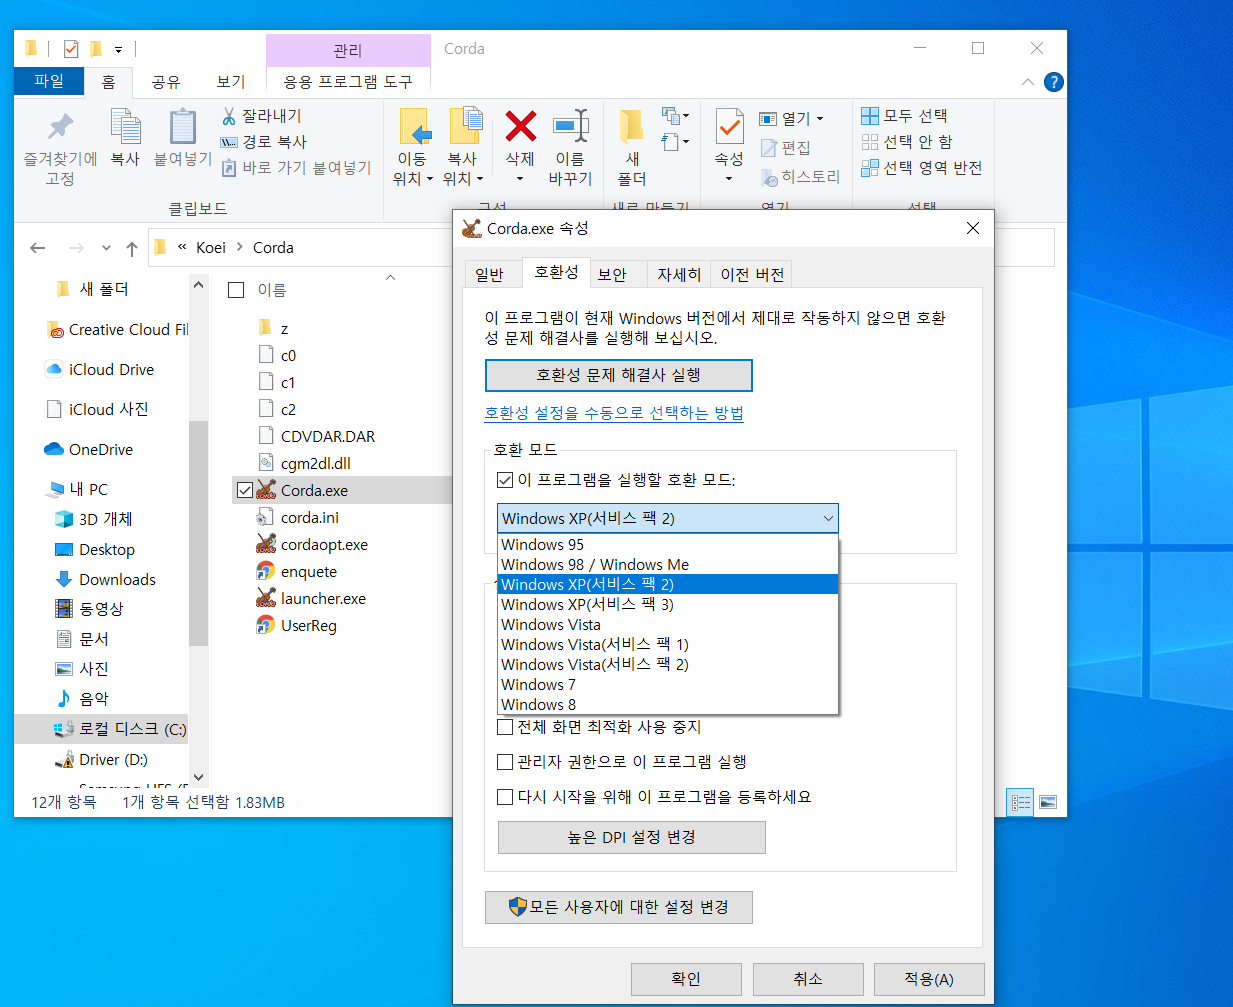1233x1007 pixels.
Task: Choose Windows XP(서비스 팩 3) option
Action: [x=668, y=605]
